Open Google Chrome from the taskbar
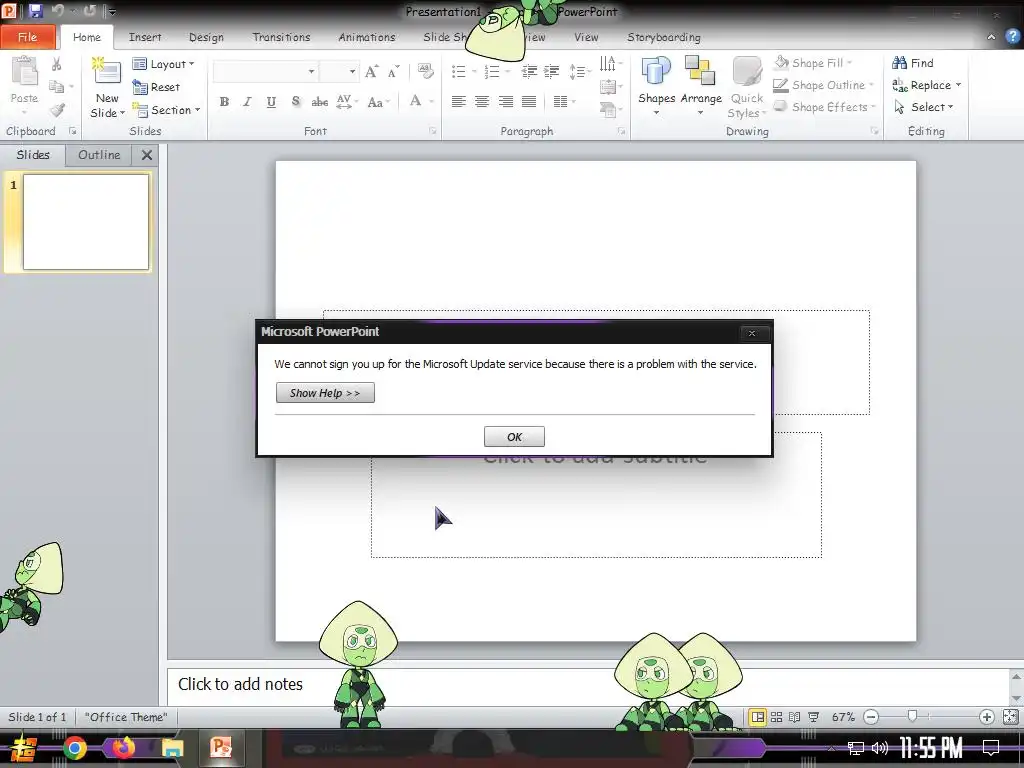1024x768 pixels. click(x=74, y=748)
